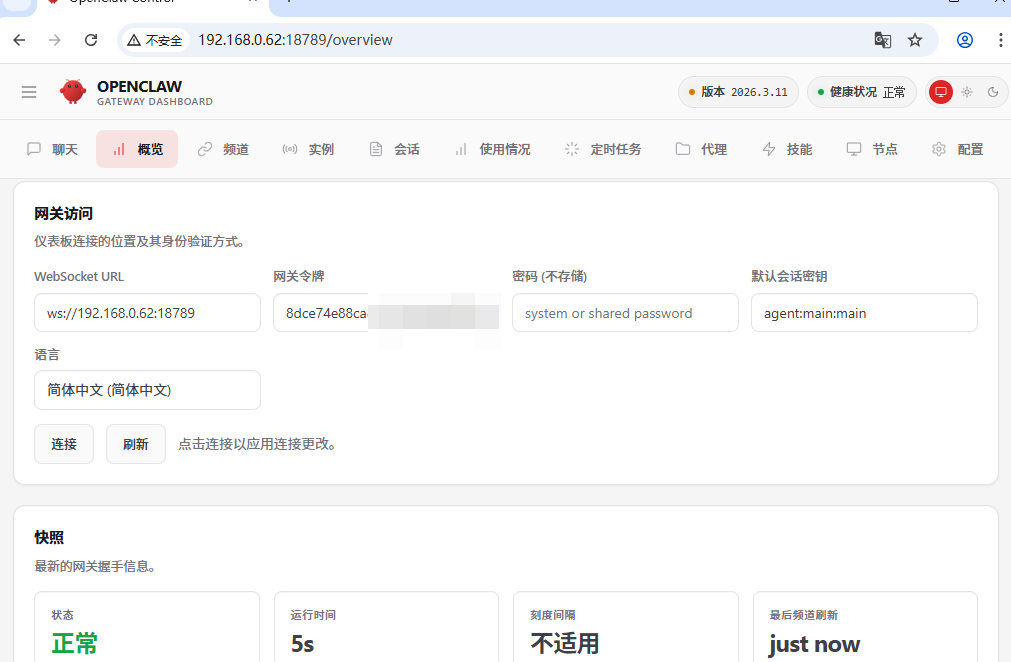Open the 配置 settings gear tab
Viewport: 1011px width, 662px height.
957,150
